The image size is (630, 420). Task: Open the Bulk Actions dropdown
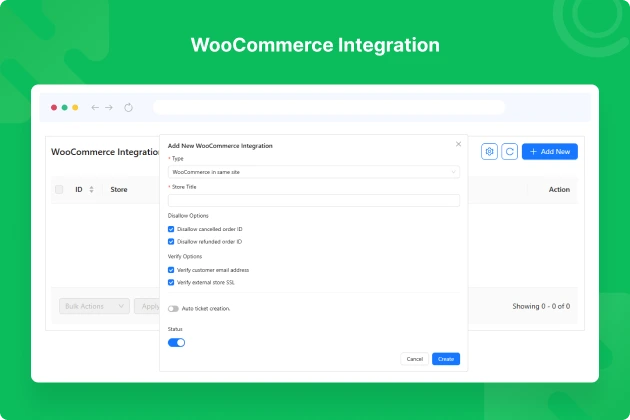94,306
